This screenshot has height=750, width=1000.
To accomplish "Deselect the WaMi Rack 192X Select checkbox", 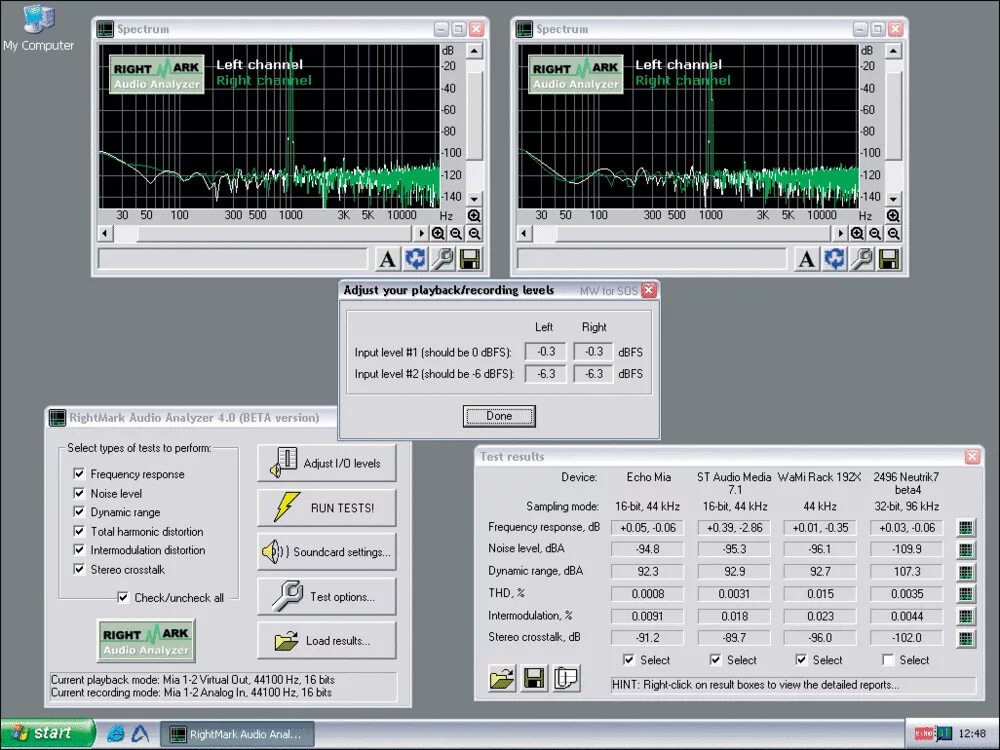I will [802, 660].
